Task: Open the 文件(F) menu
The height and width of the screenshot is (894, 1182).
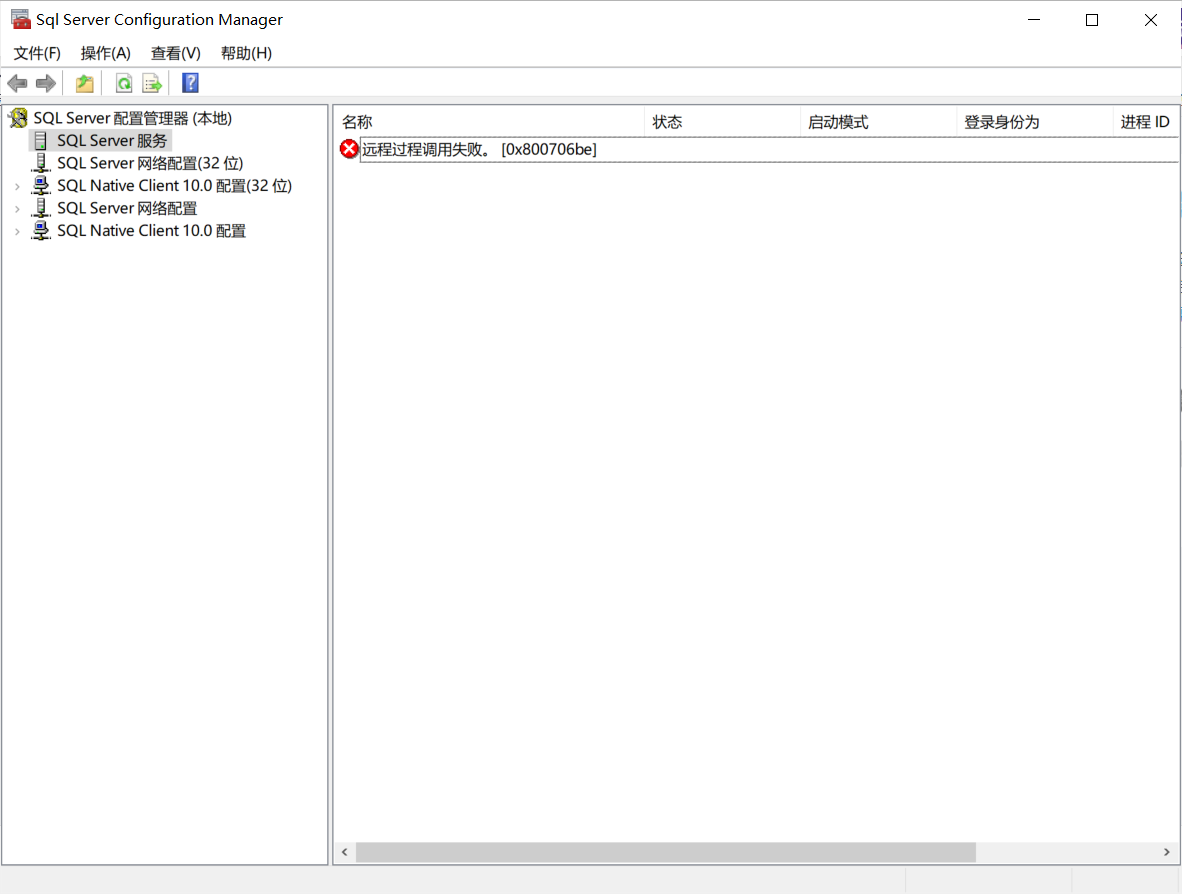Action: pyautogui.click(x=36, y=53)
